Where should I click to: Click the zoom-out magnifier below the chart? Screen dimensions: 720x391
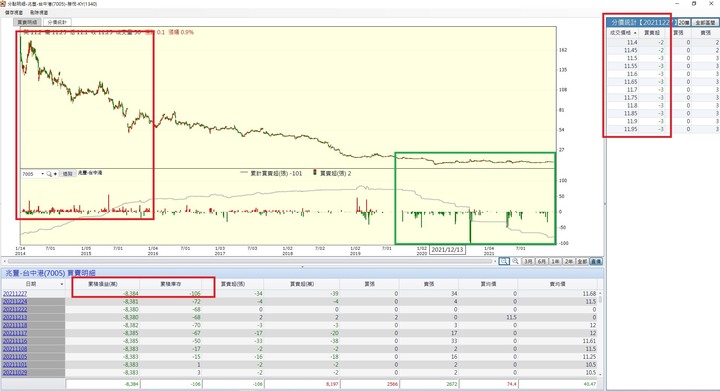(x=515, y=261)
